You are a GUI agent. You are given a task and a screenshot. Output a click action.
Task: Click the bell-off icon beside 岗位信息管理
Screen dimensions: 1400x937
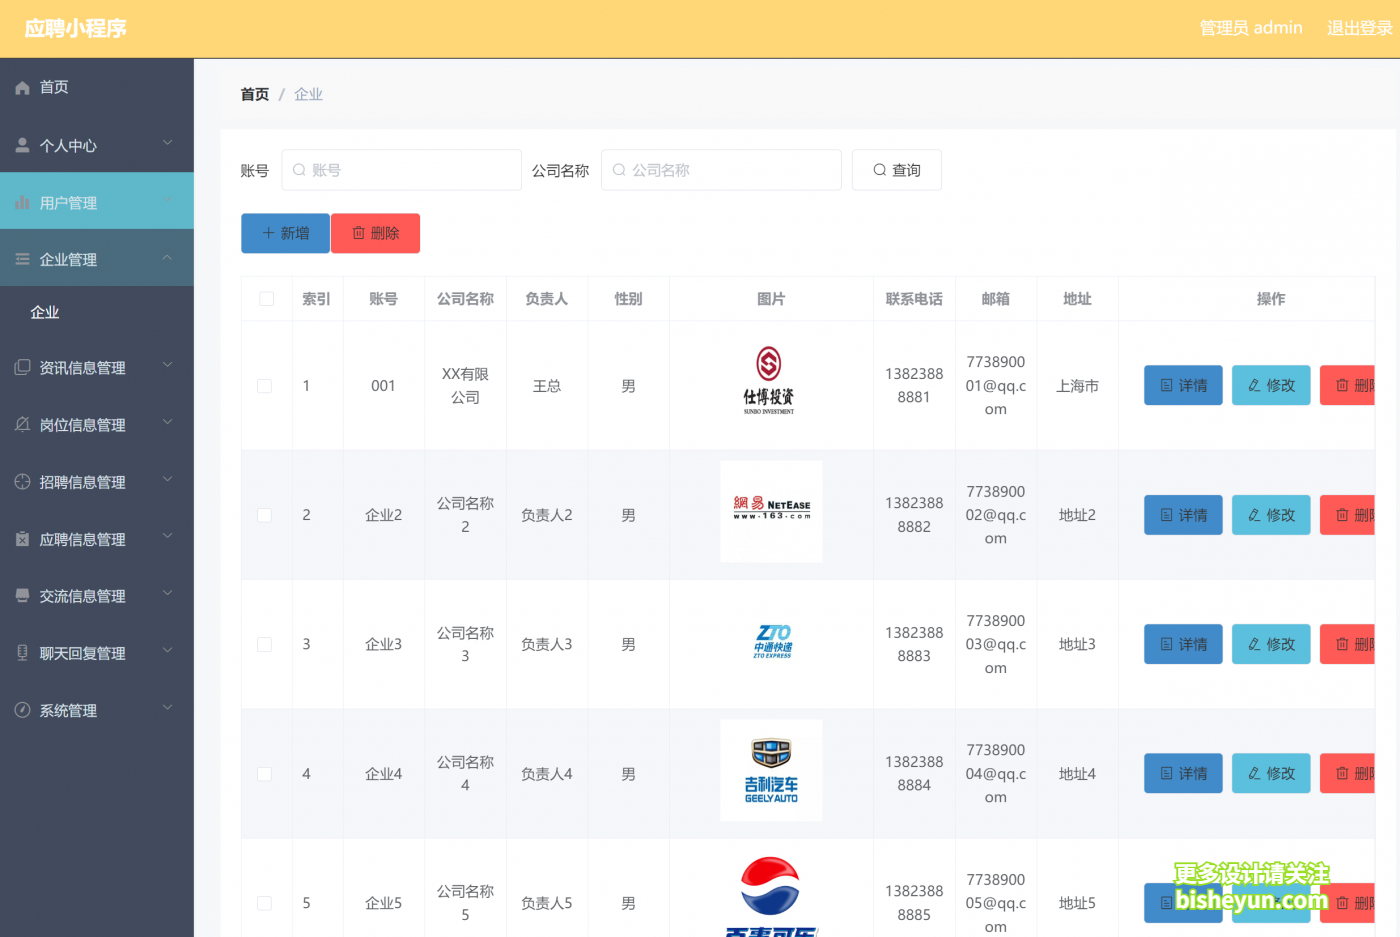22,424
